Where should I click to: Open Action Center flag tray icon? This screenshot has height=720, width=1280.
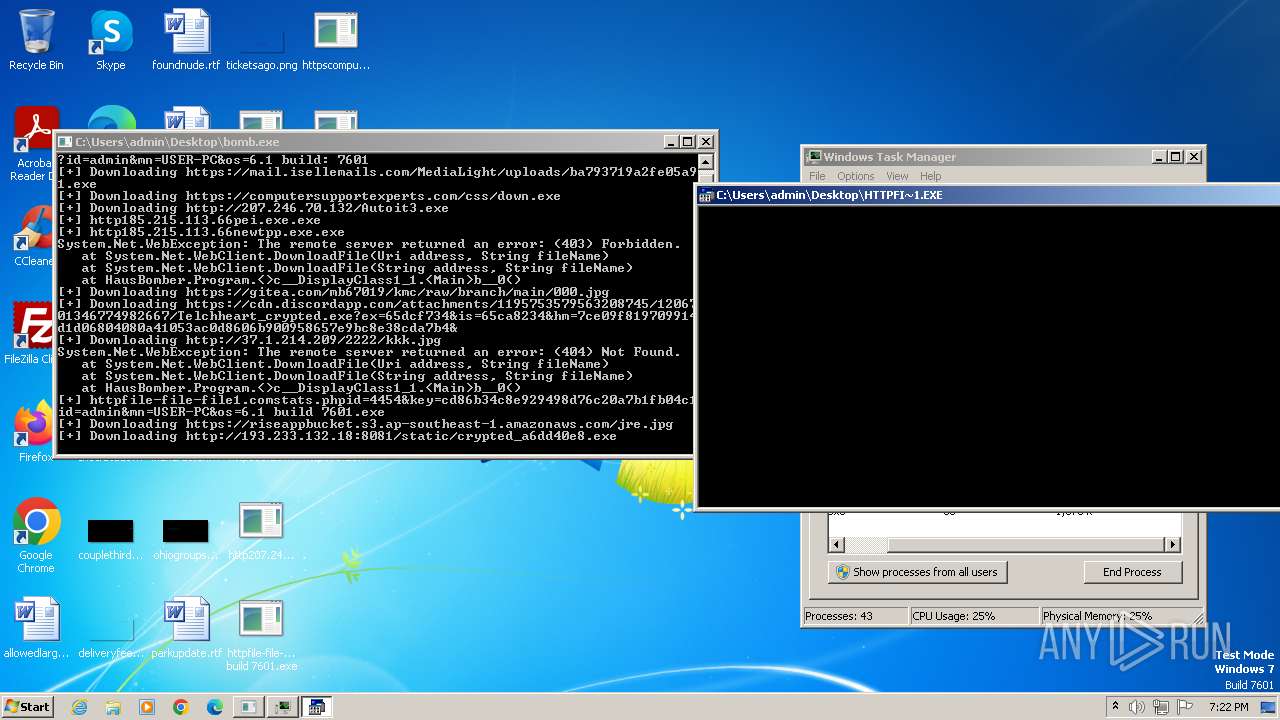pyautogui.click(x=1184, y=707)
